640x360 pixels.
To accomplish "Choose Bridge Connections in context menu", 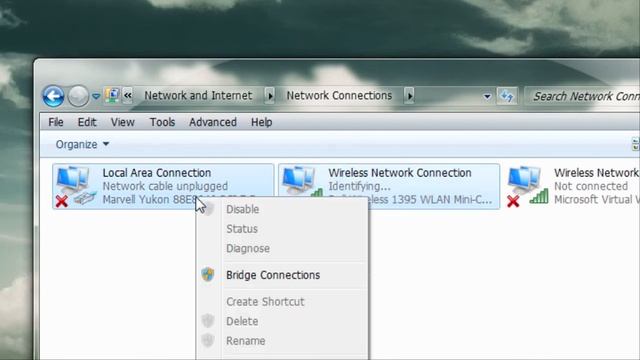I will [282, 275].
